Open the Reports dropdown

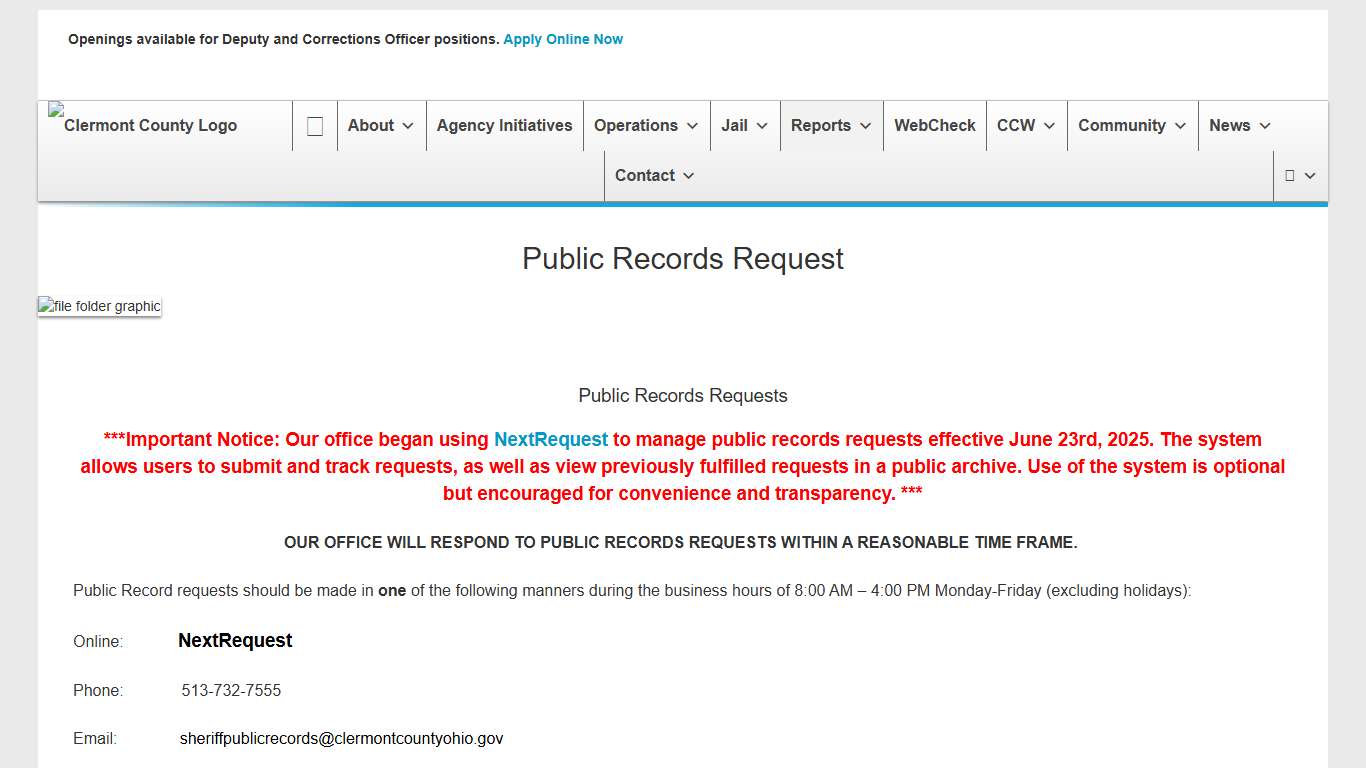[831, 125]
